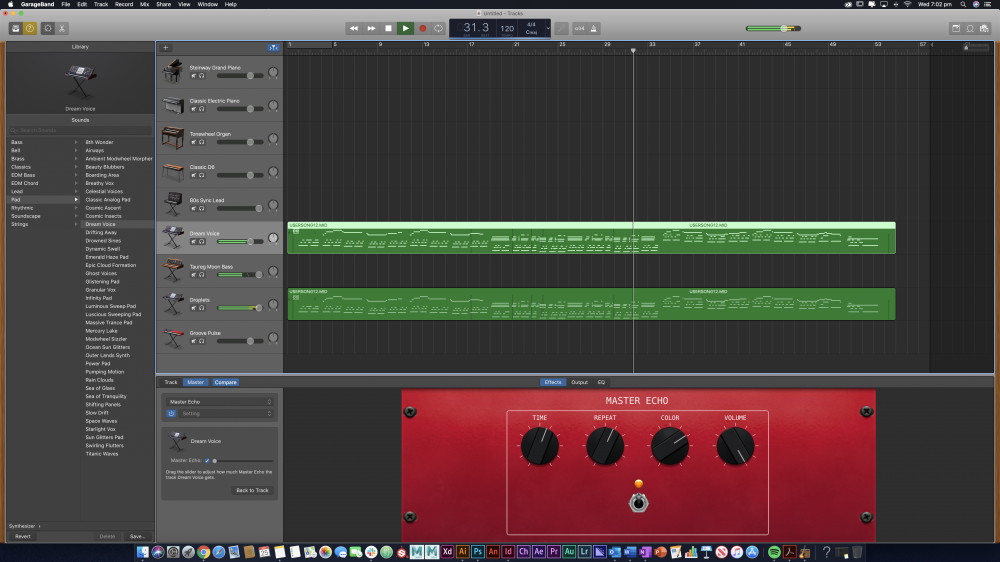Click the Save button in Library
The width and height of the screenshot is (1000, 562).
click(x=137, y=536)
